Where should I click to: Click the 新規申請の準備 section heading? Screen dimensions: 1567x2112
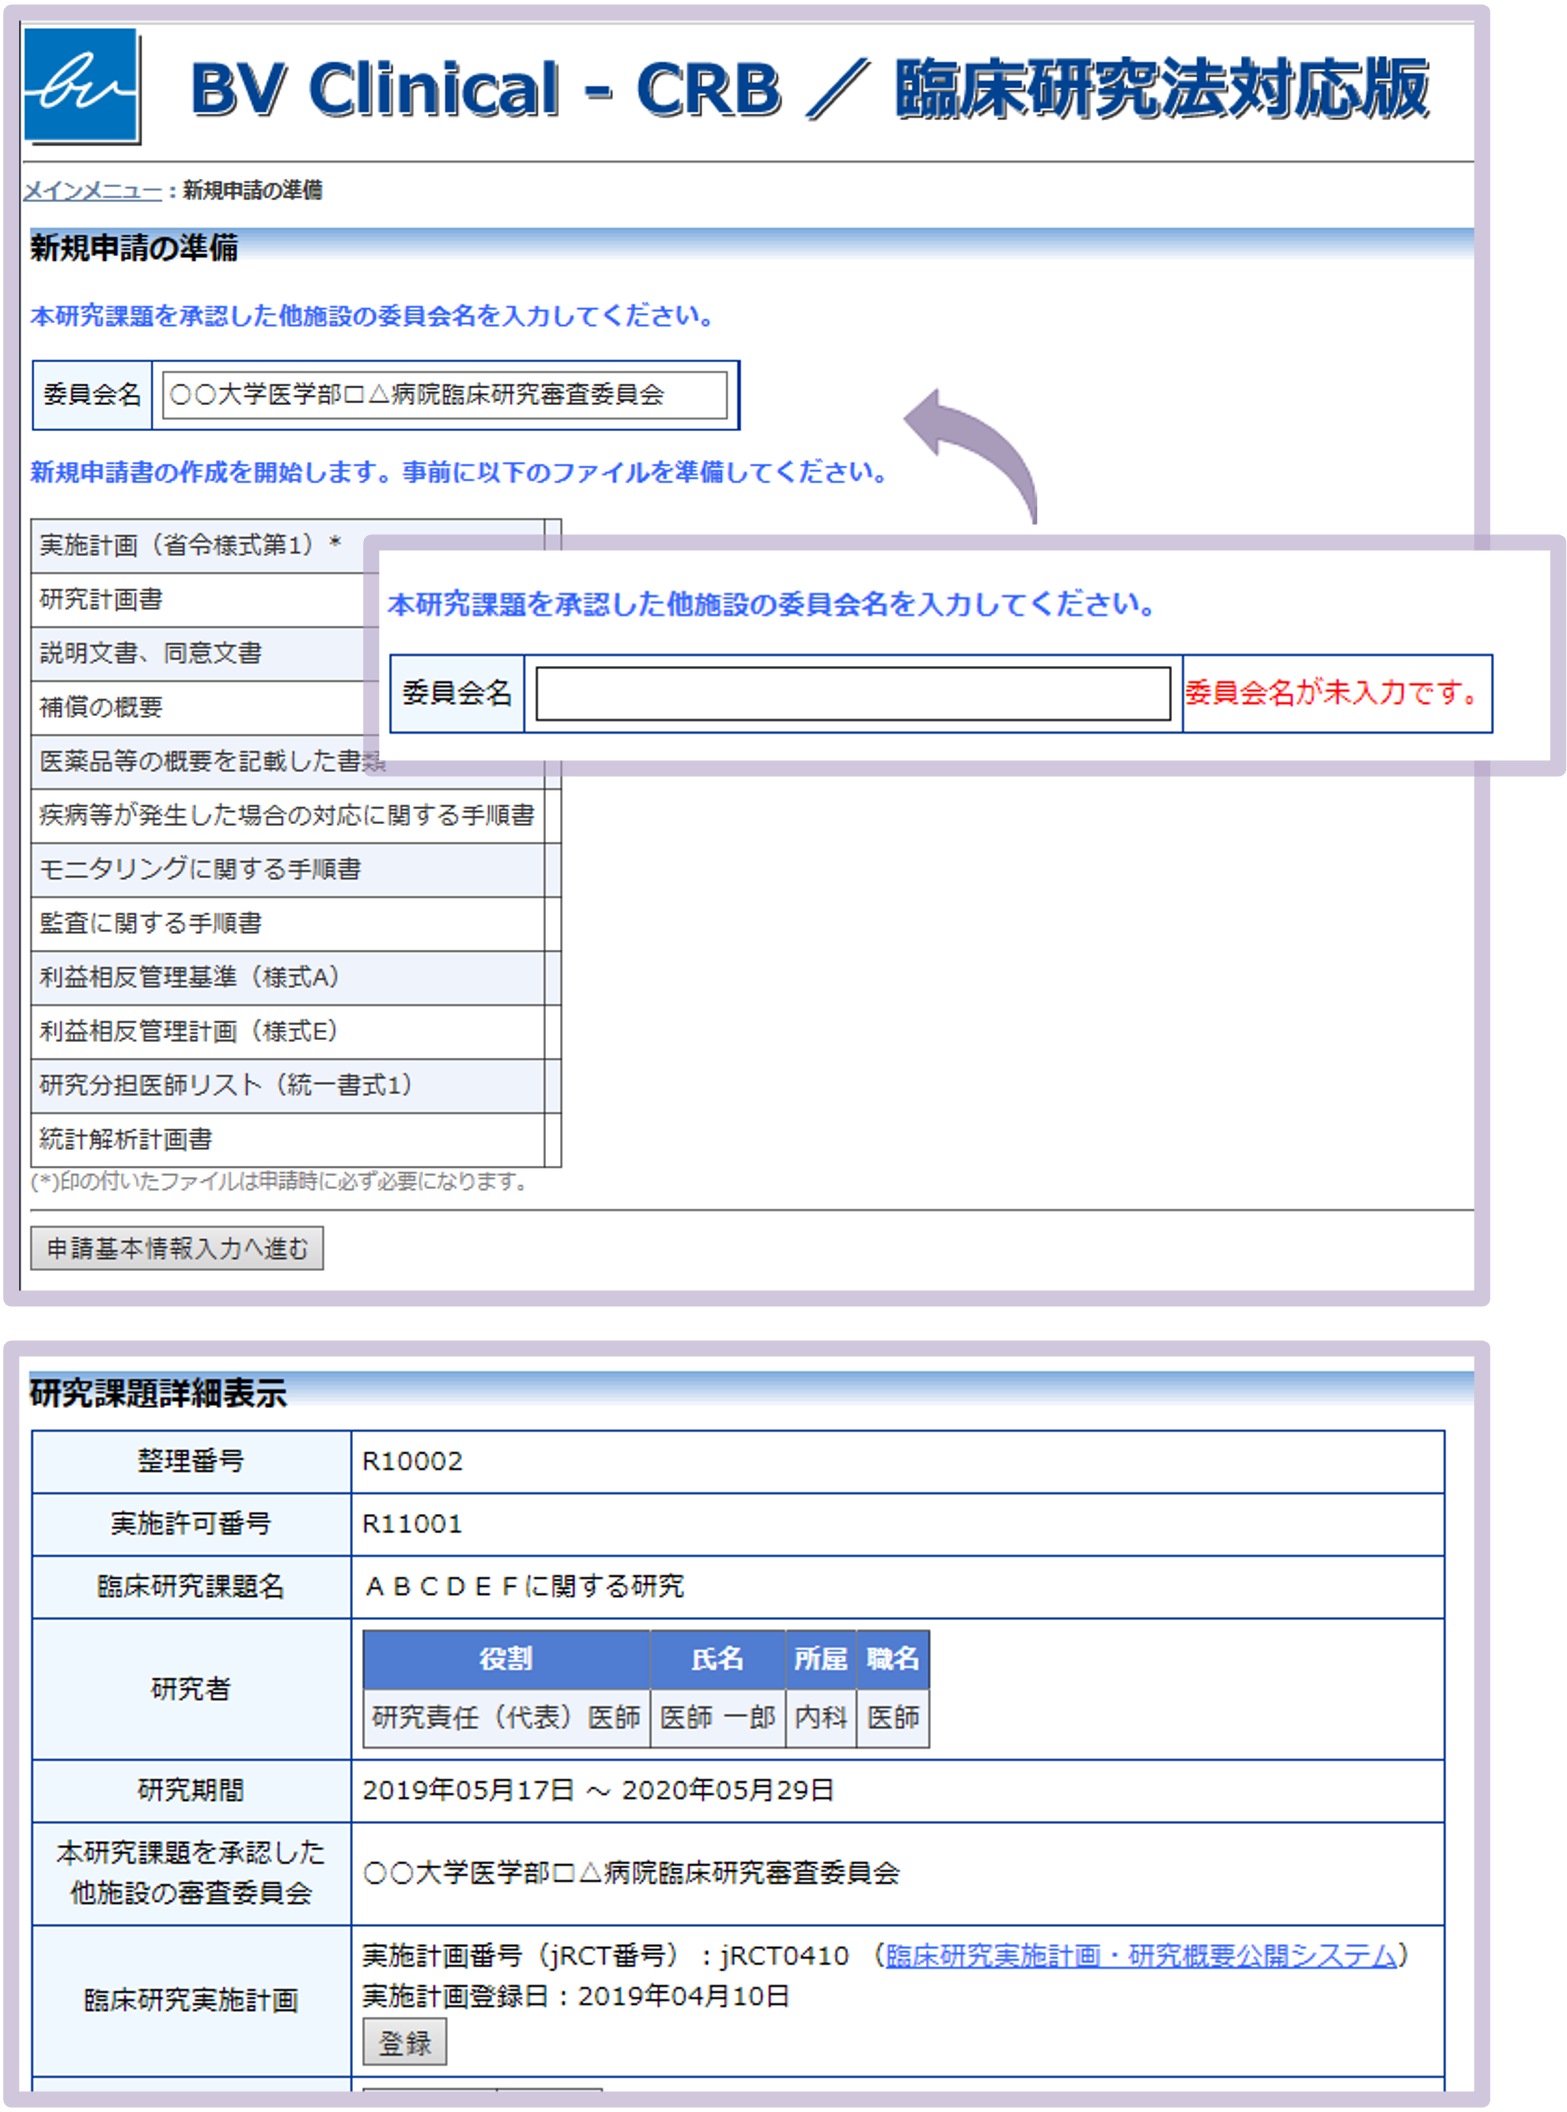(134, 247)
